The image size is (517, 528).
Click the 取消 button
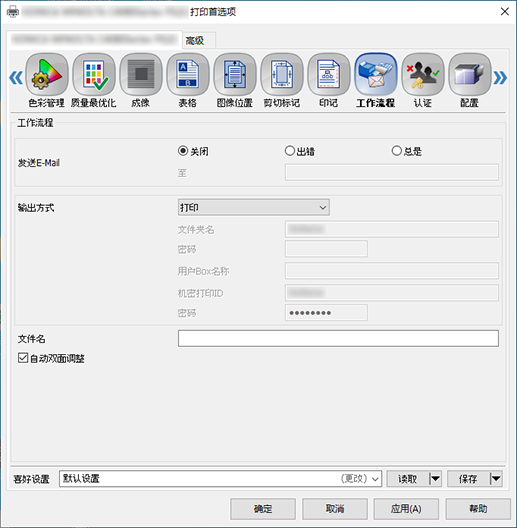tap(335, 509)
